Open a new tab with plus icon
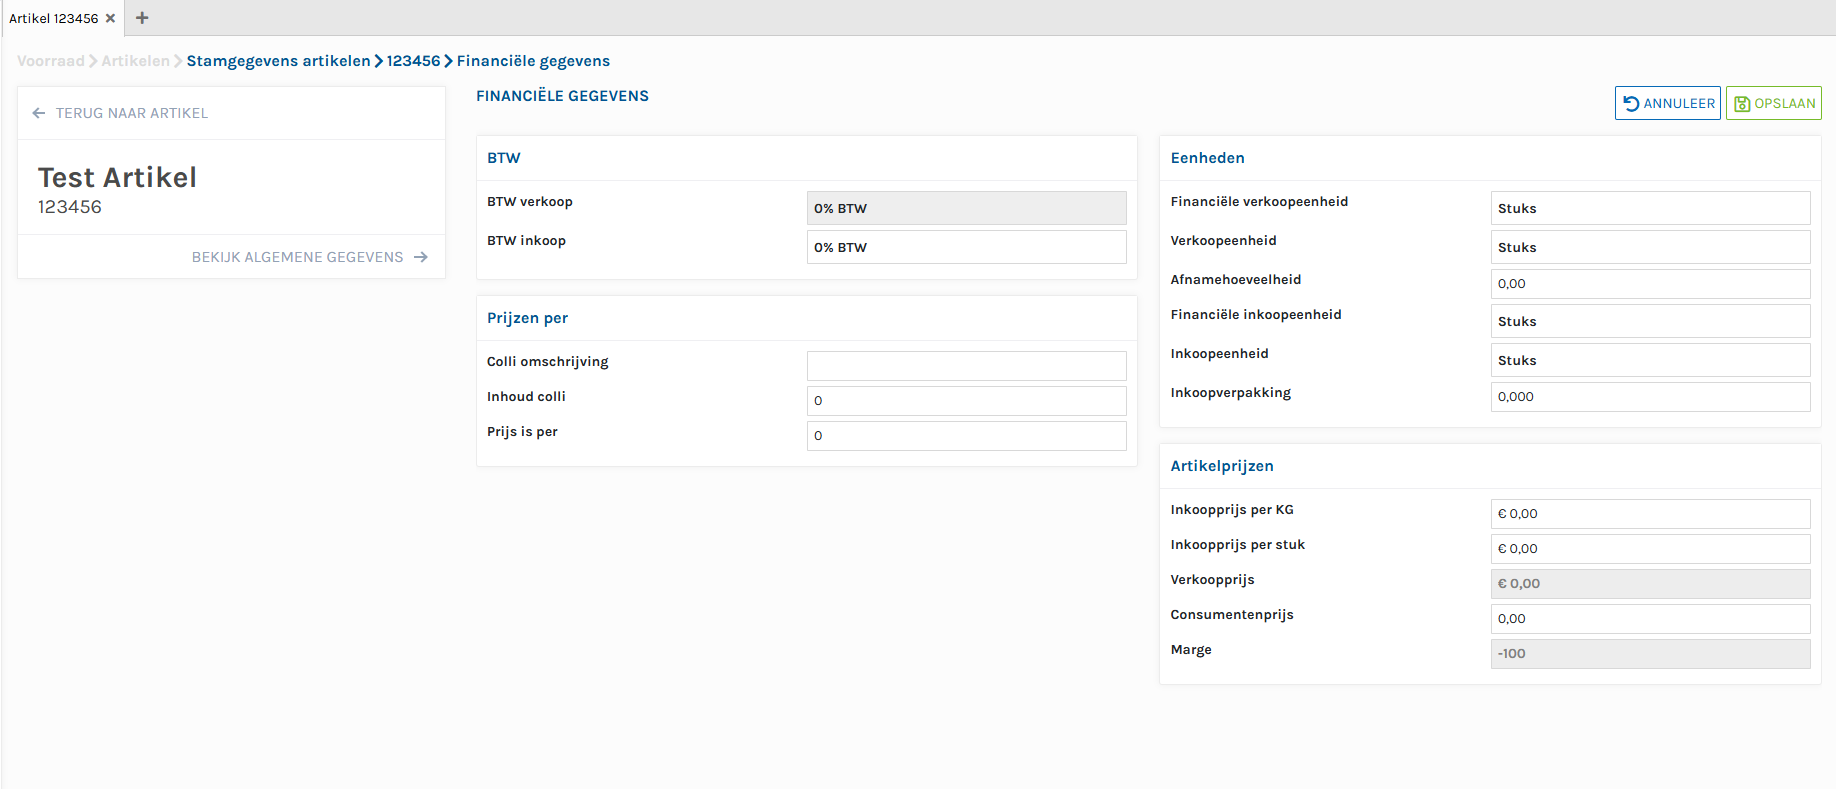1836x789 pixels. [142, 18]
